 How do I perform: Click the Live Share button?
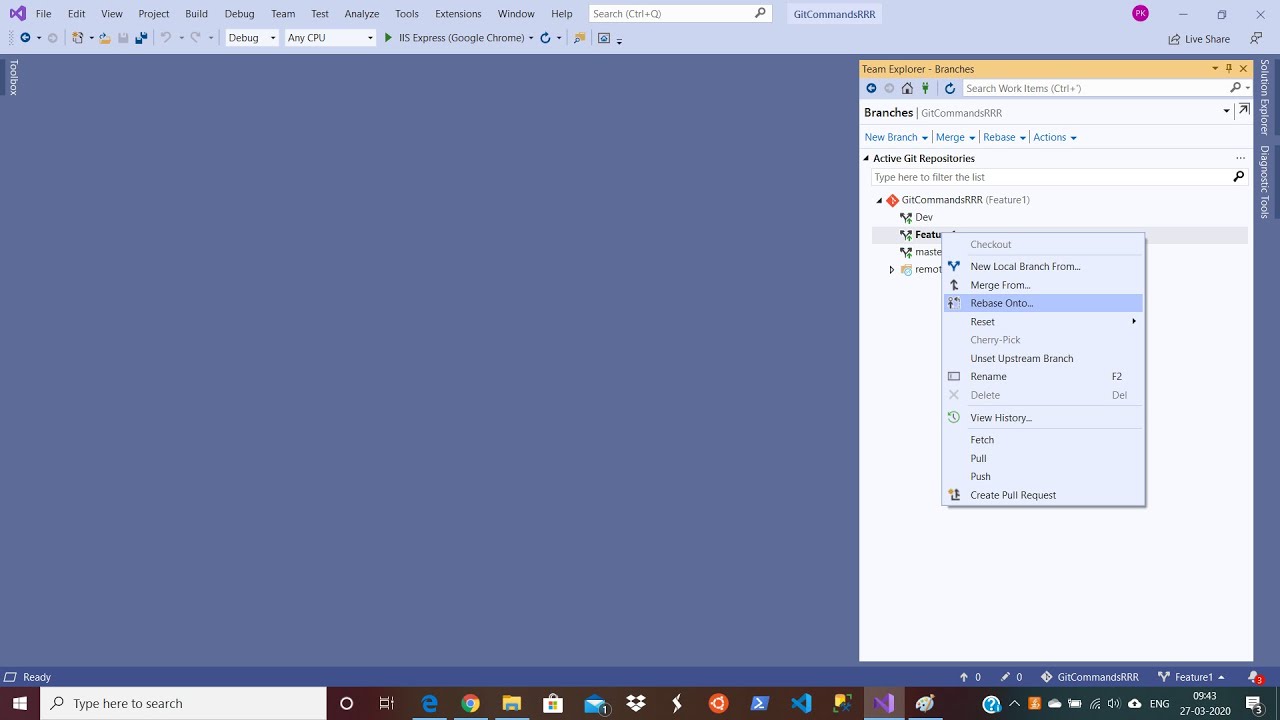[x=1199, y=39]
